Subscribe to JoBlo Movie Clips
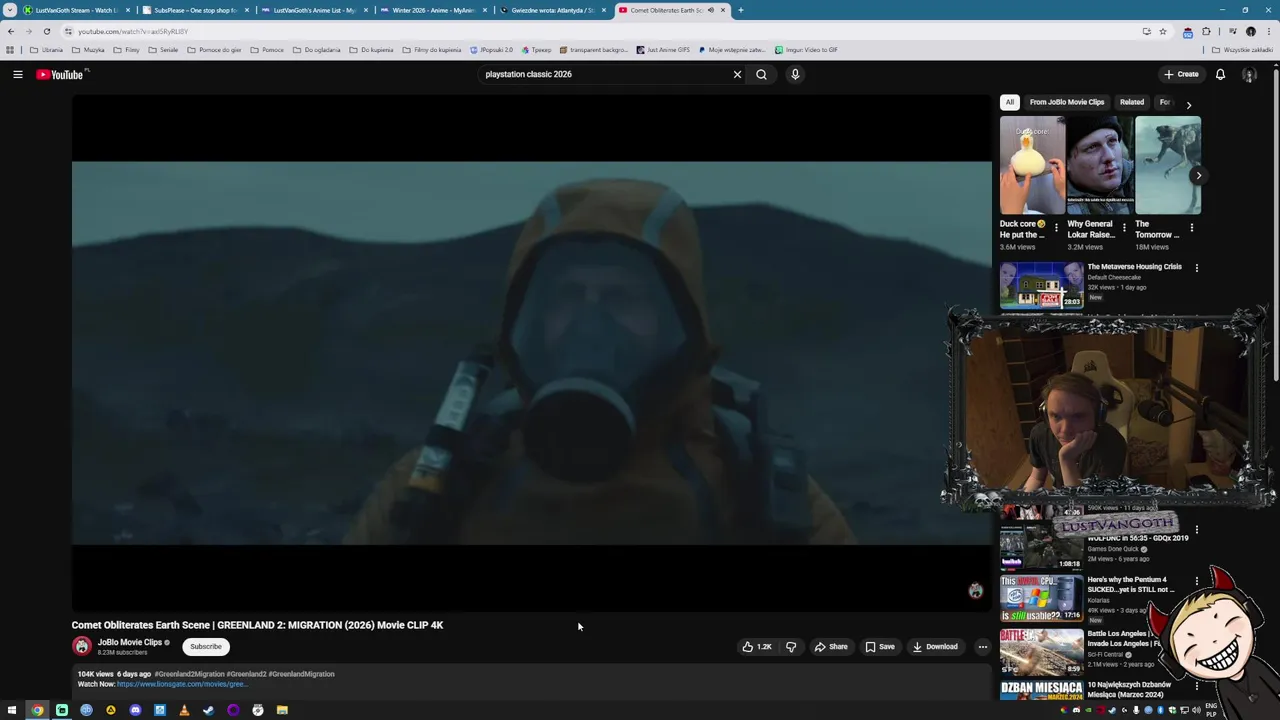Viewport: 1280px width, 720px height. click(206, 647)
